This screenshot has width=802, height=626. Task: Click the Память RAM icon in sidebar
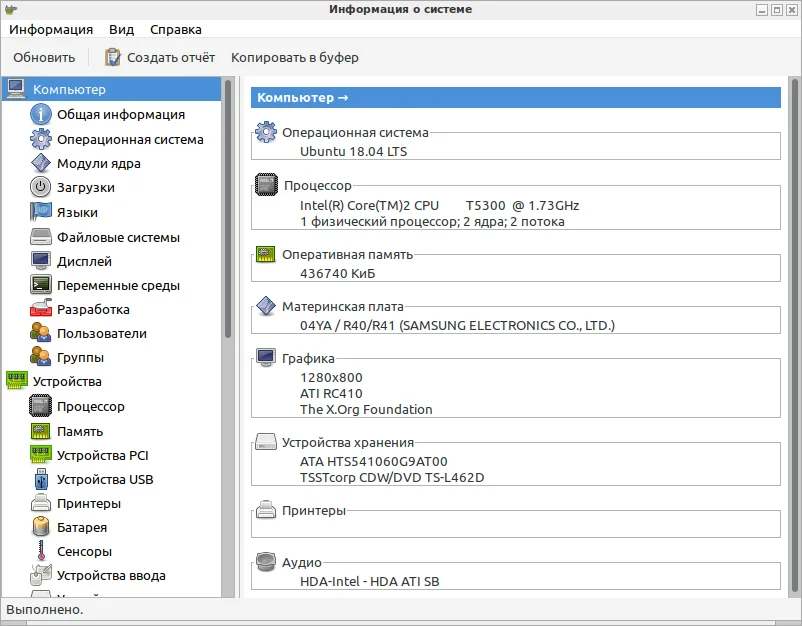pos(40,431)
